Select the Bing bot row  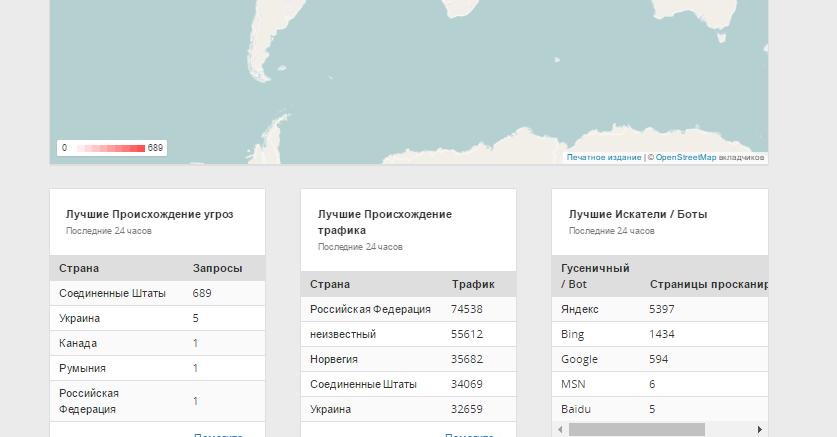[659, 334]
